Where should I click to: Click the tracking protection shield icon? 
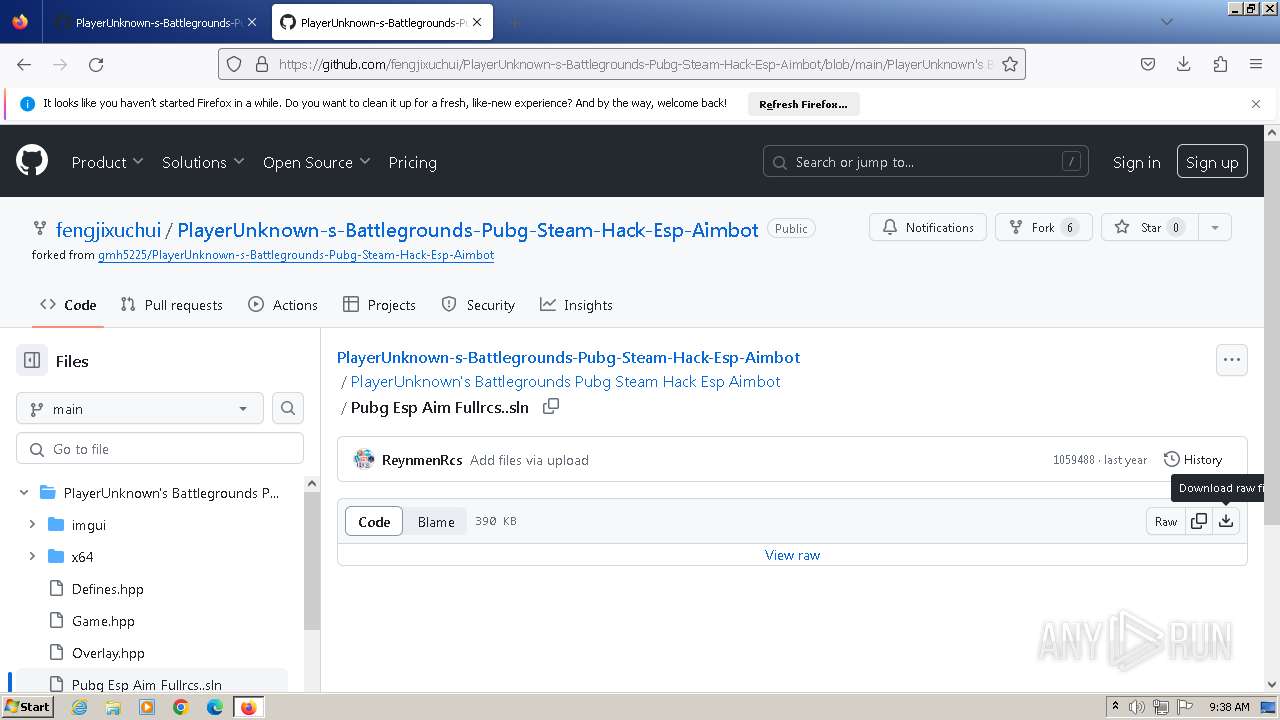click(x=234, y=64)
